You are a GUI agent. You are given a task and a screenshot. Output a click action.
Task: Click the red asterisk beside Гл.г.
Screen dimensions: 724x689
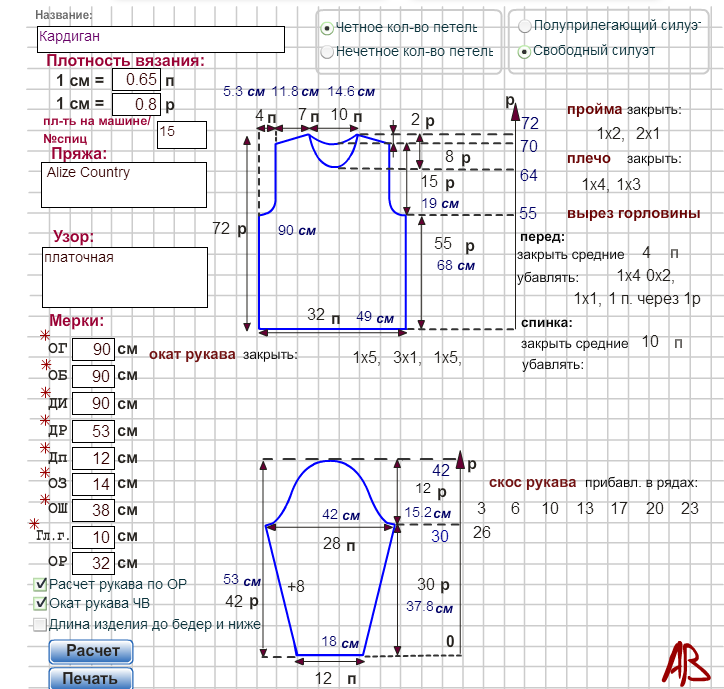coord(34,524)
